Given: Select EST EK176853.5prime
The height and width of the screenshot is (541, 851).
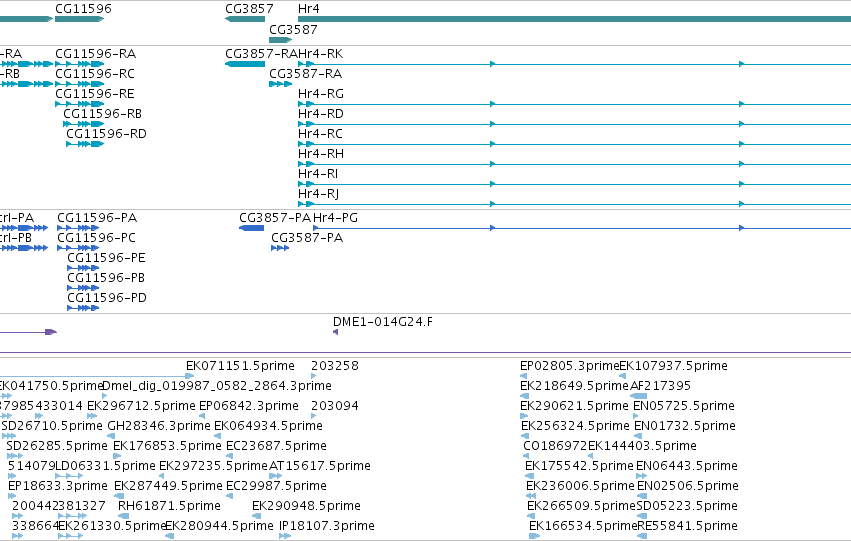Looking at the screenshot, I should (168, 447).
